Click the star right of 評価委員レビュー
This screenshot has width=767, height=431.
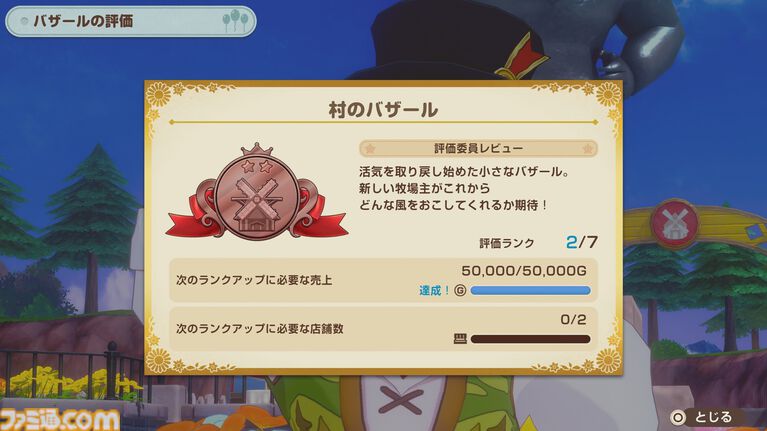tap(587, 148)
